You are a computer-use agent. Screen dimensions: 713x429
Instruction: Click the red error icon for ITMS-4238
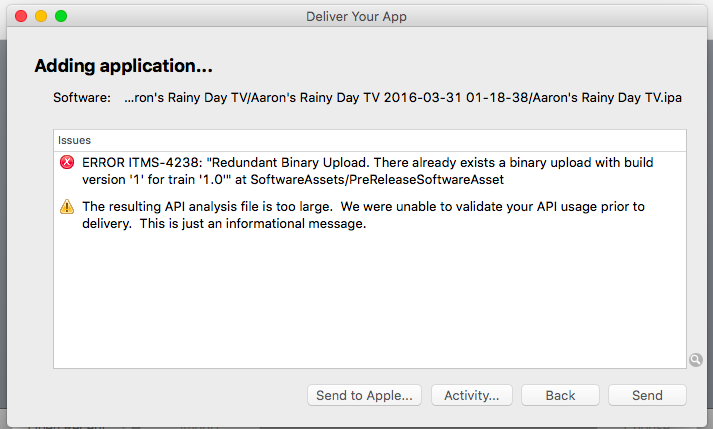click(67, 162)
